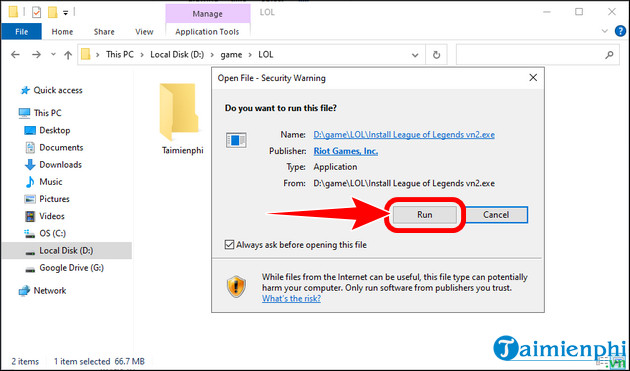The image size is (630, 371).
Task: Open the What's the risk? link
Action: (291, 299)
